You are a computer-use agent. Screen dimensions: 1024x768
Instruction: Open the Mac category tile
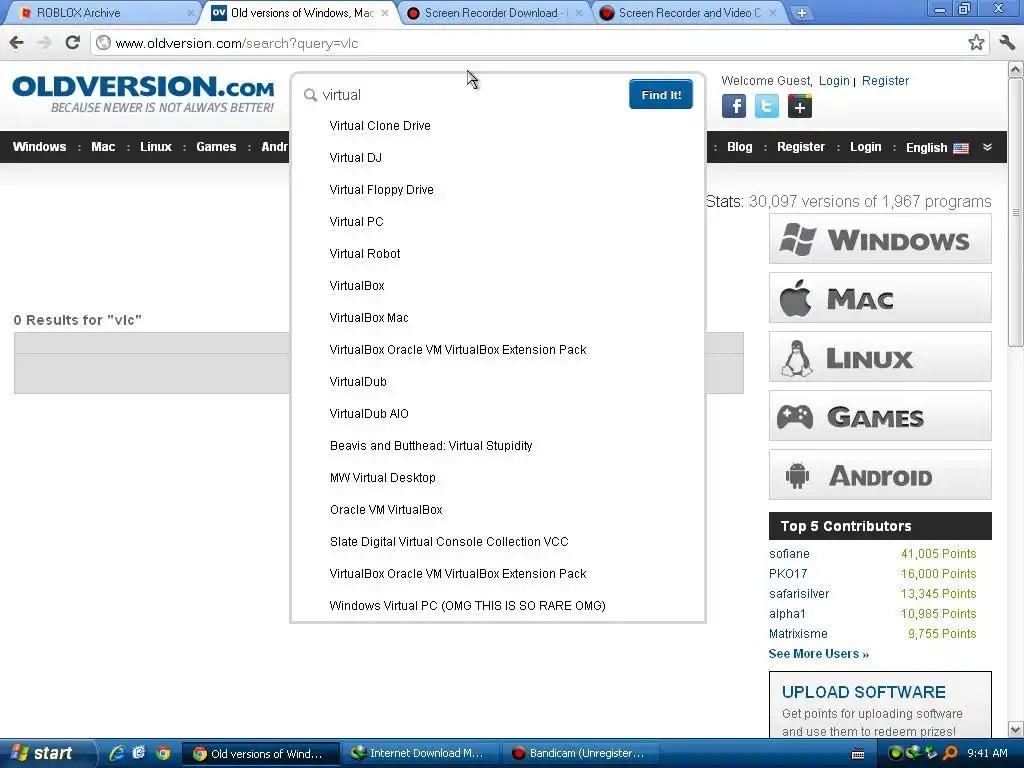pyautogui.click(x=880, y=298)
